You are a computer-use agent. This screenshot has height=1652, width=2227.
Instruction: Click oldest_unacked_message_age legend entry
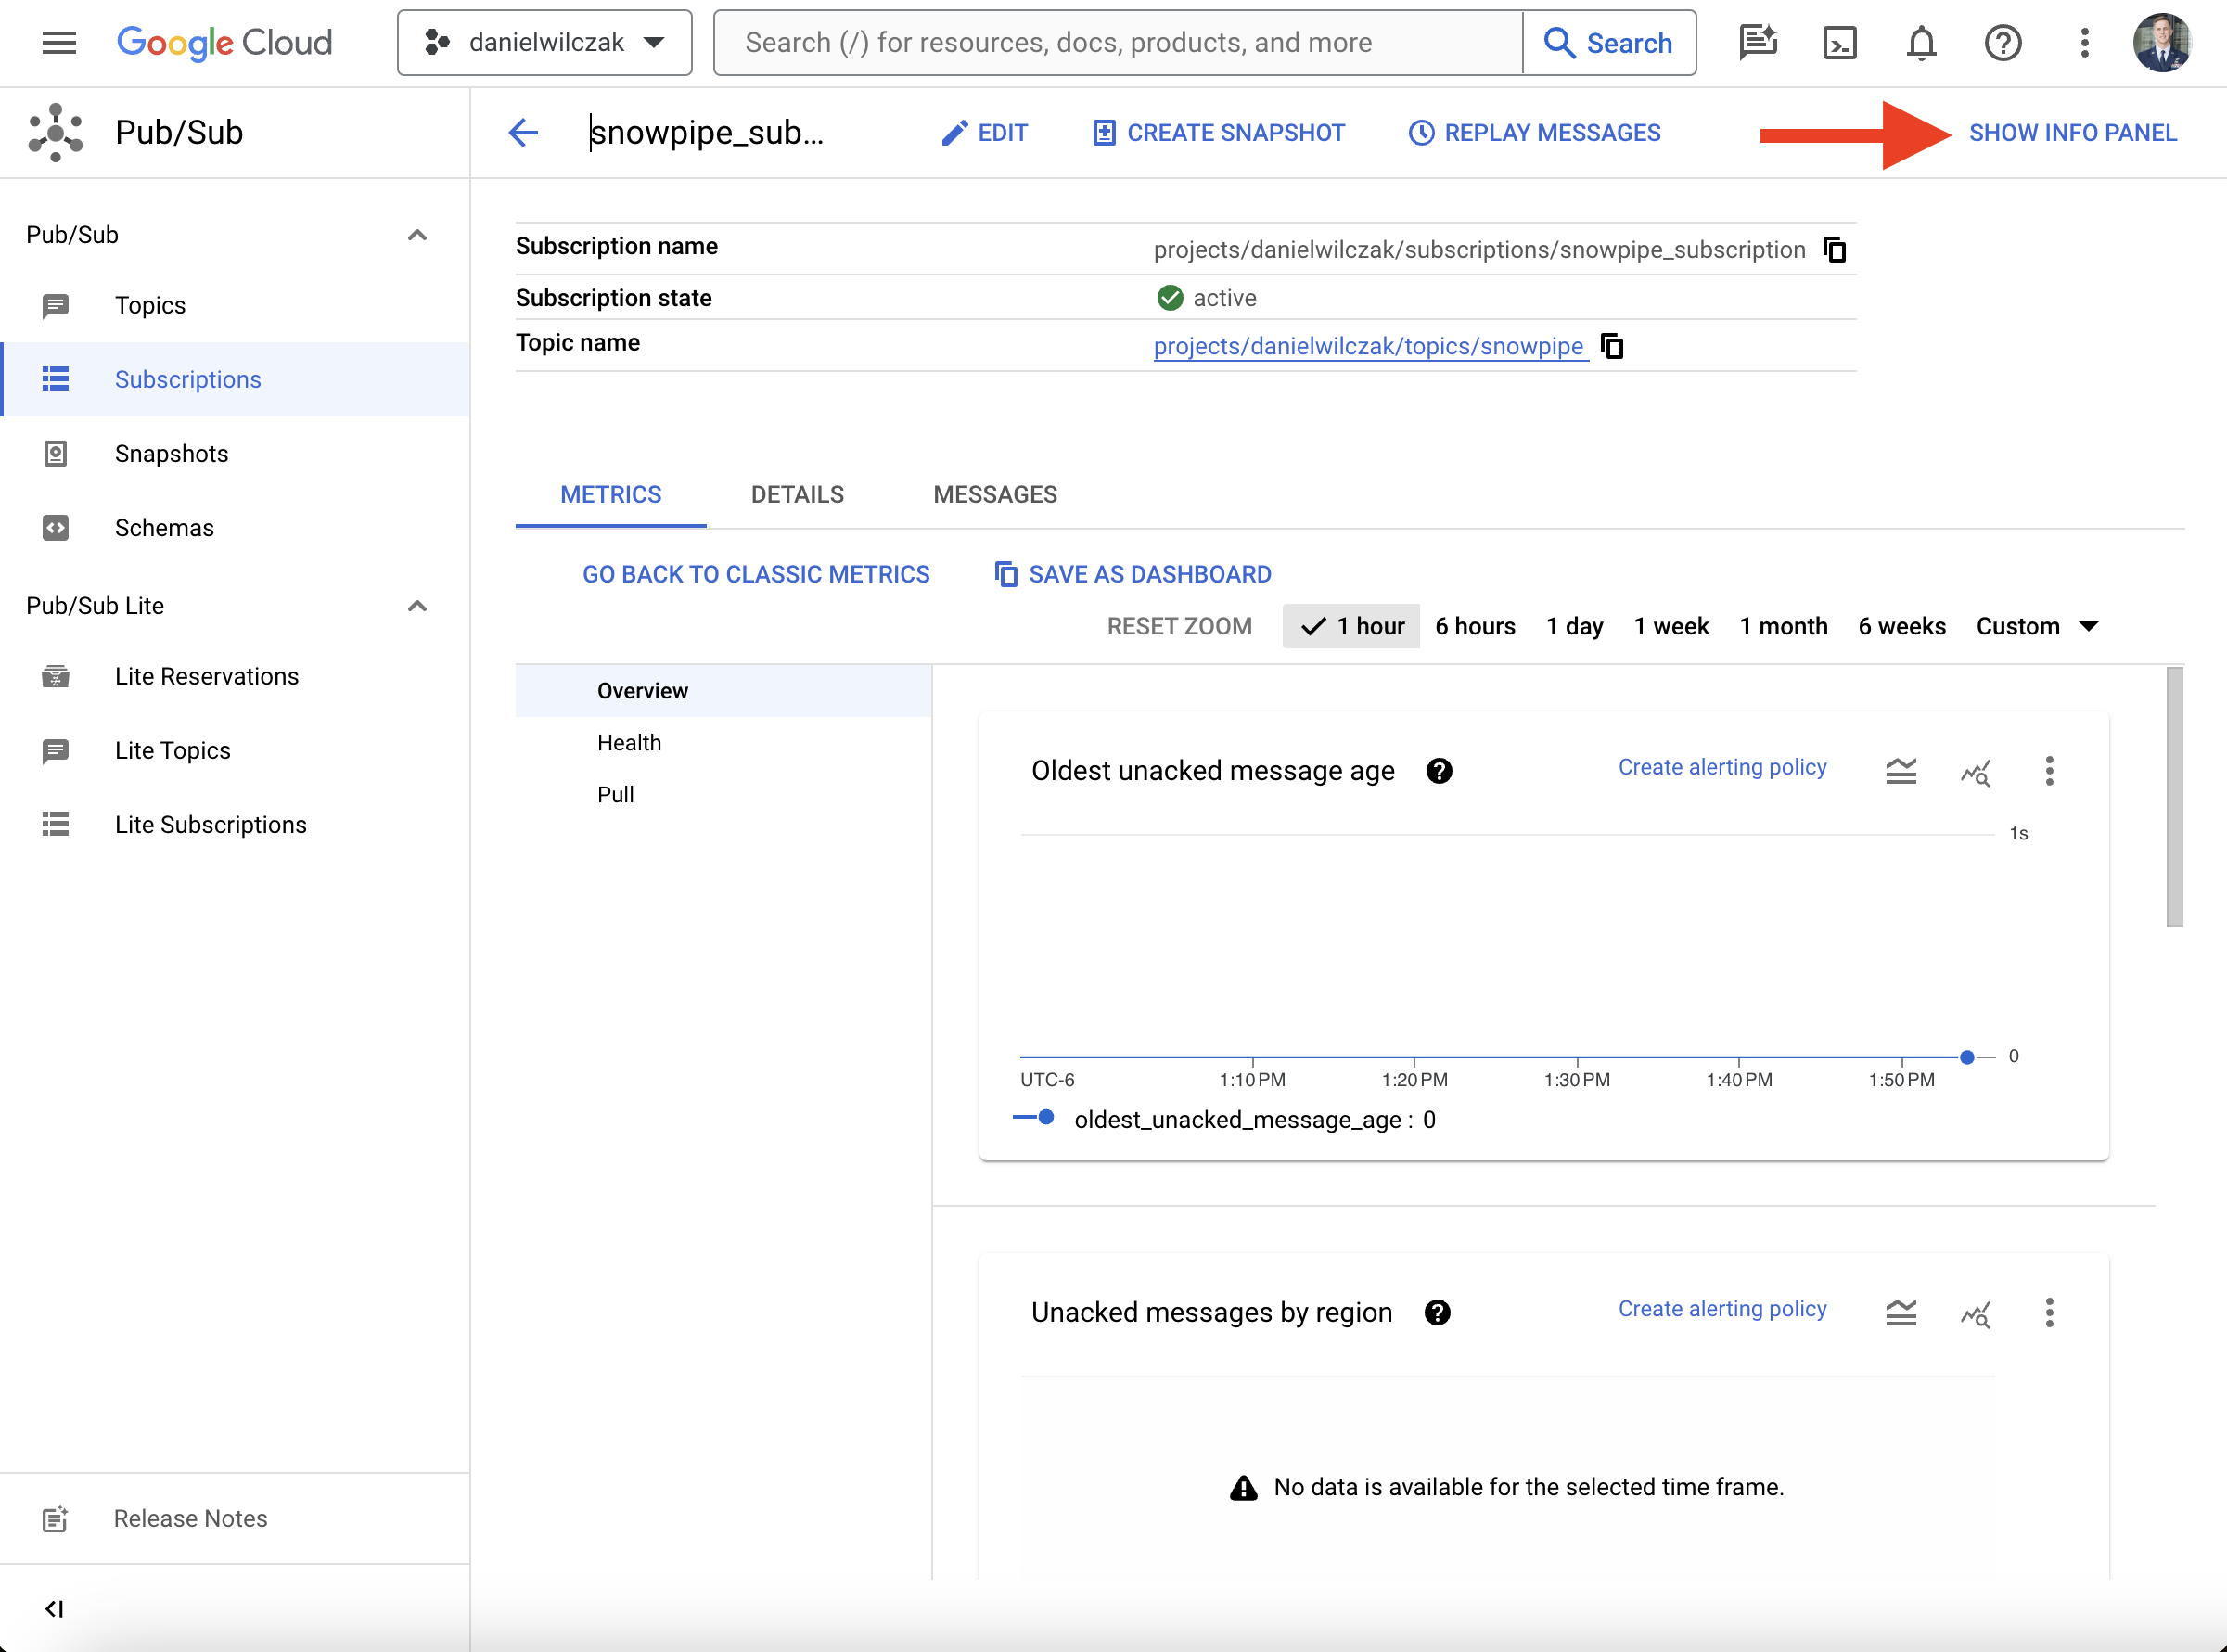(1224, 1119)
